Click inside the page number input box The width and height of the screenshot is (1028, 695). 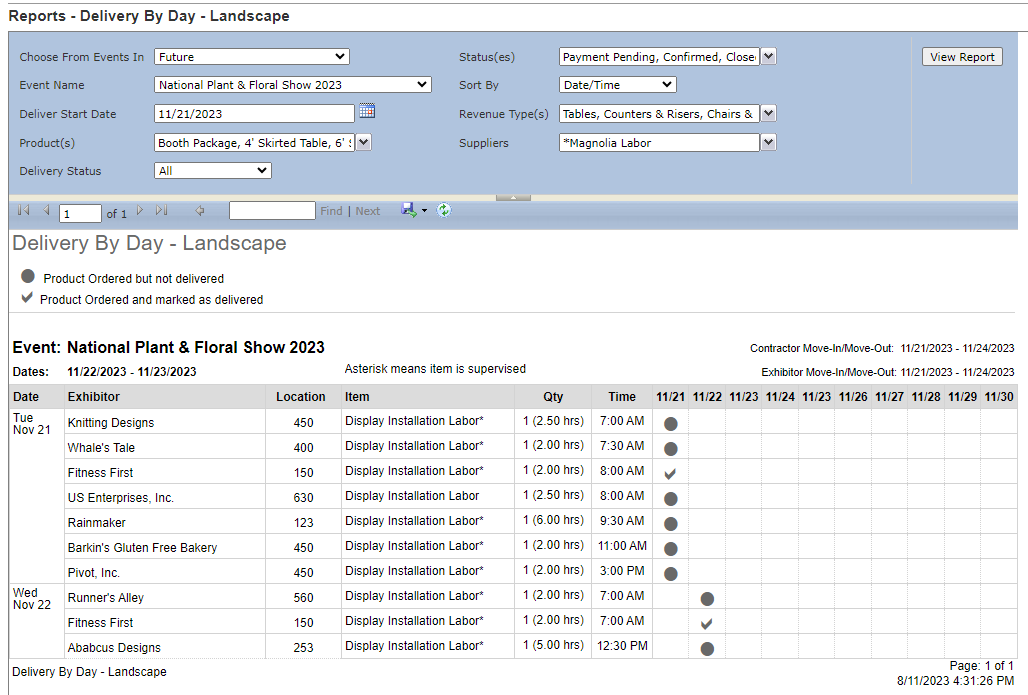78,213
